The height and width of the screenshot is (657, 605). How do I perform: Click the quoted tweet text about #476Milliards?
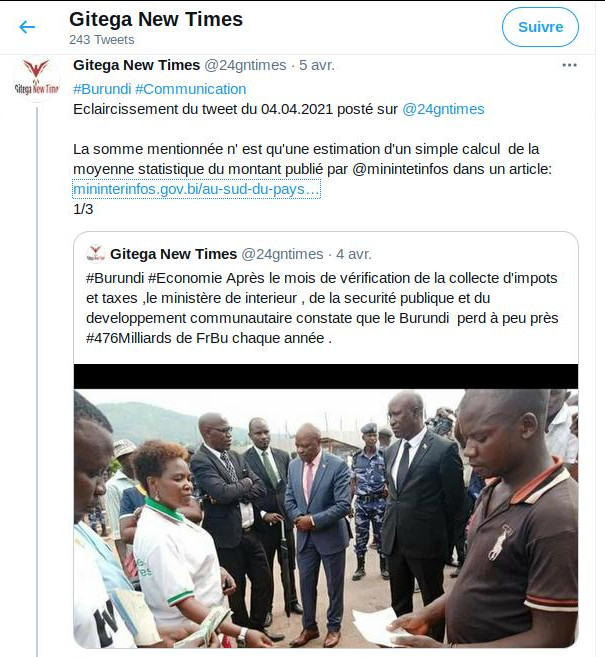[x=322, y=308]
